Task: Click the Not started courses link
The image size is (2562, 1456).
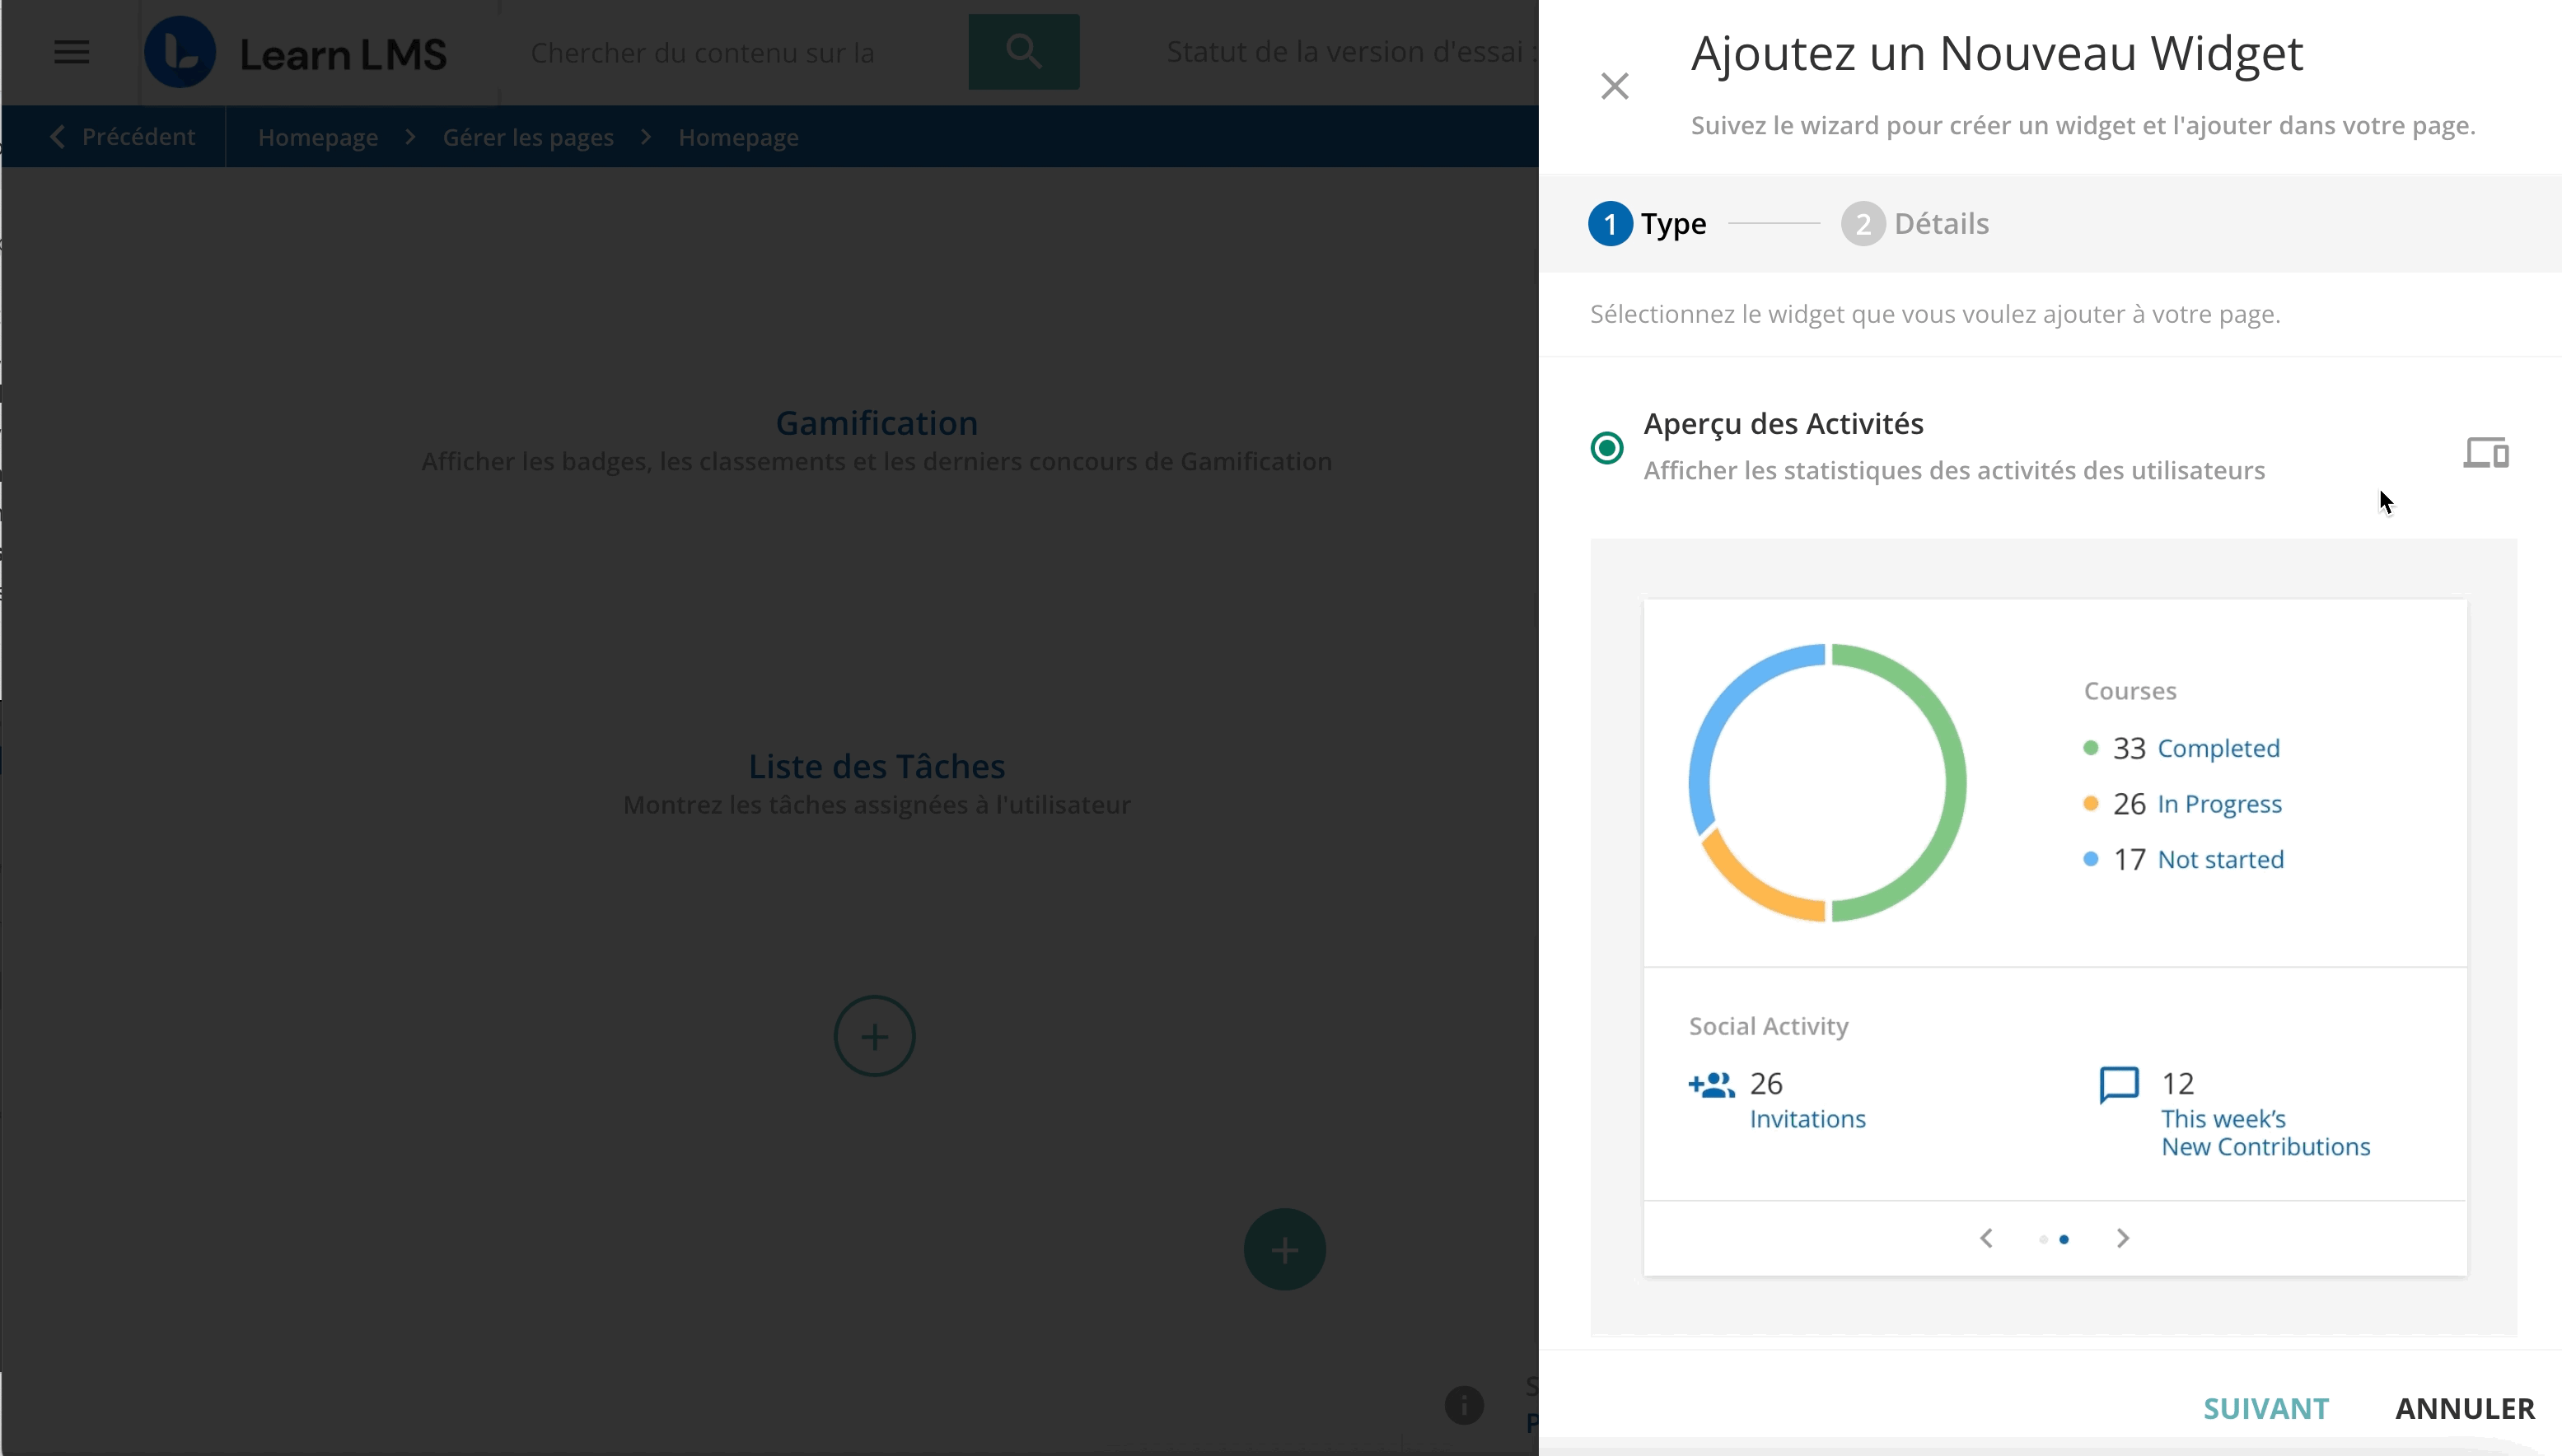Action: pos(2221,859)
